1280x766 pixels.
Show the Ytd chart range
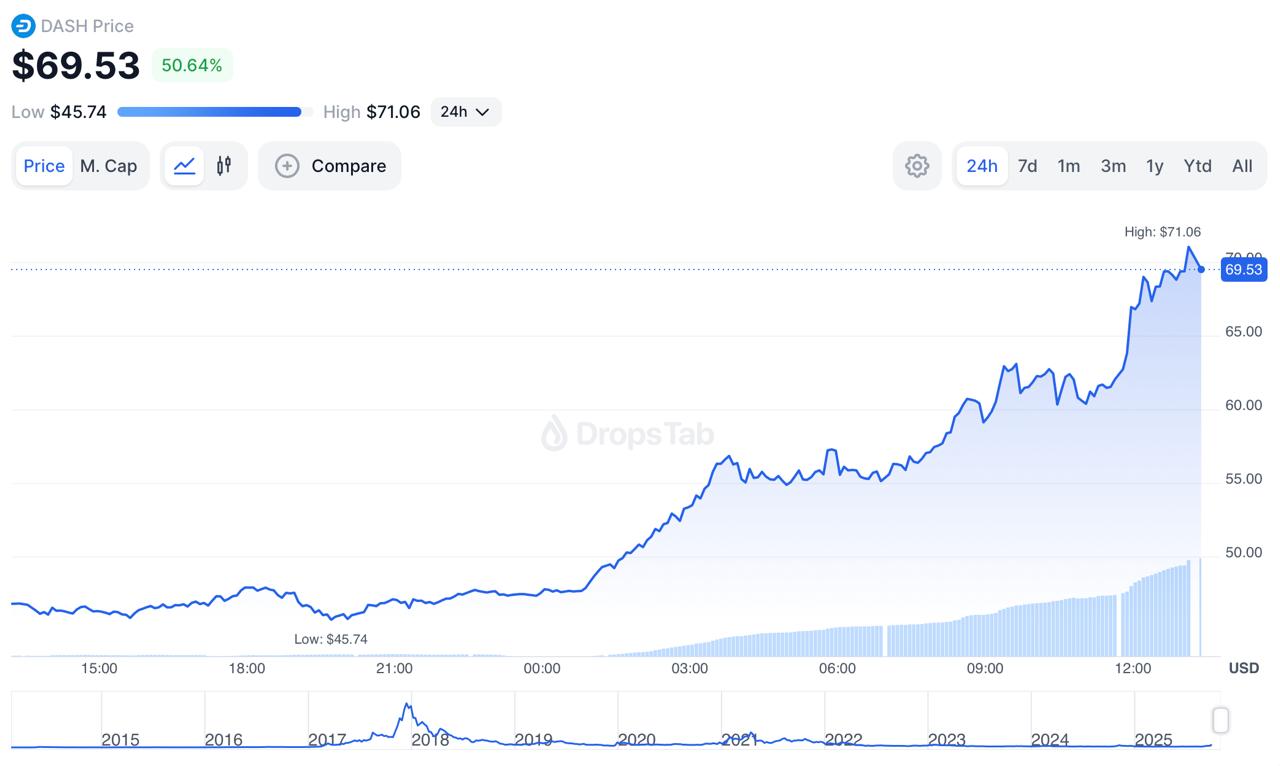point(1197,166)
